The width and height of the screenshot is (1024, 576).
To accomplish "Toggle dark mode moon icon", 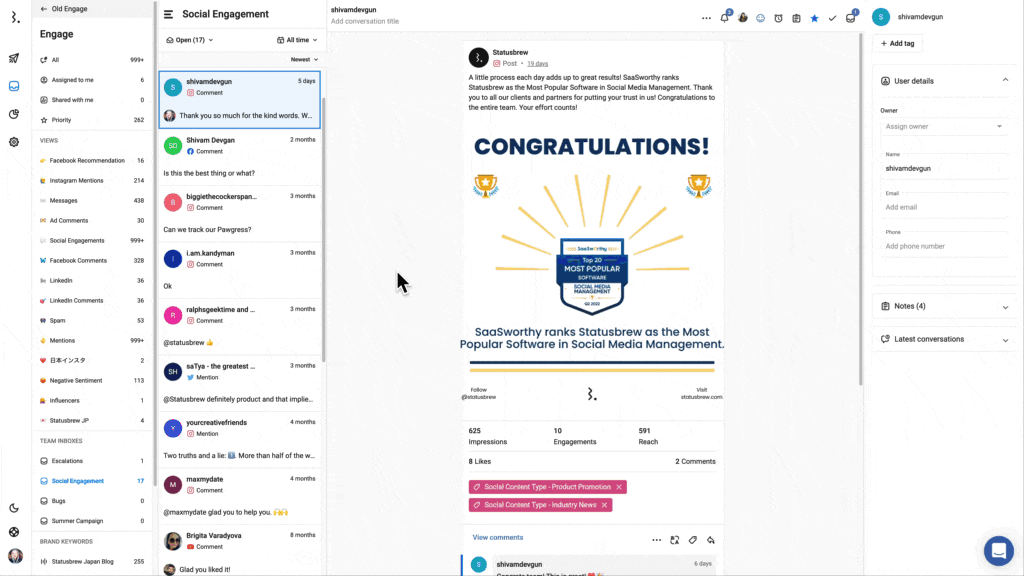I will coord(14,508).
